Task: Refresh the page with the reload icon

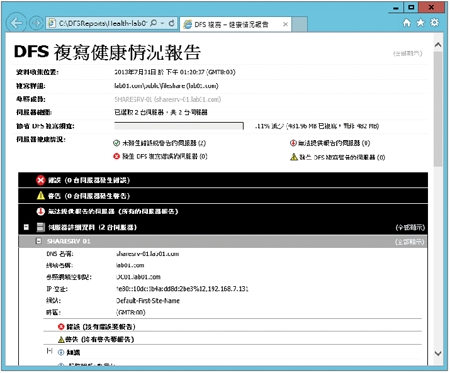Action: (x=172, y=23)
